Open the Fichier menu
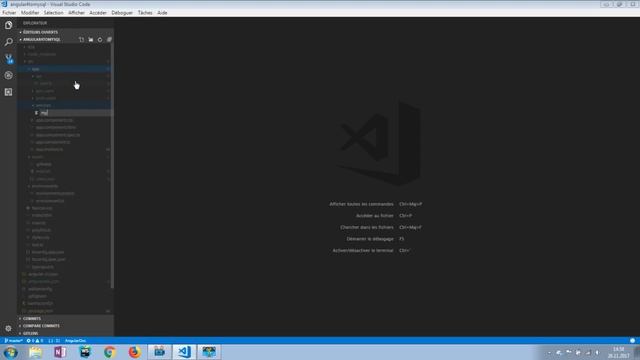640x360 pixels. pos(9,13)
